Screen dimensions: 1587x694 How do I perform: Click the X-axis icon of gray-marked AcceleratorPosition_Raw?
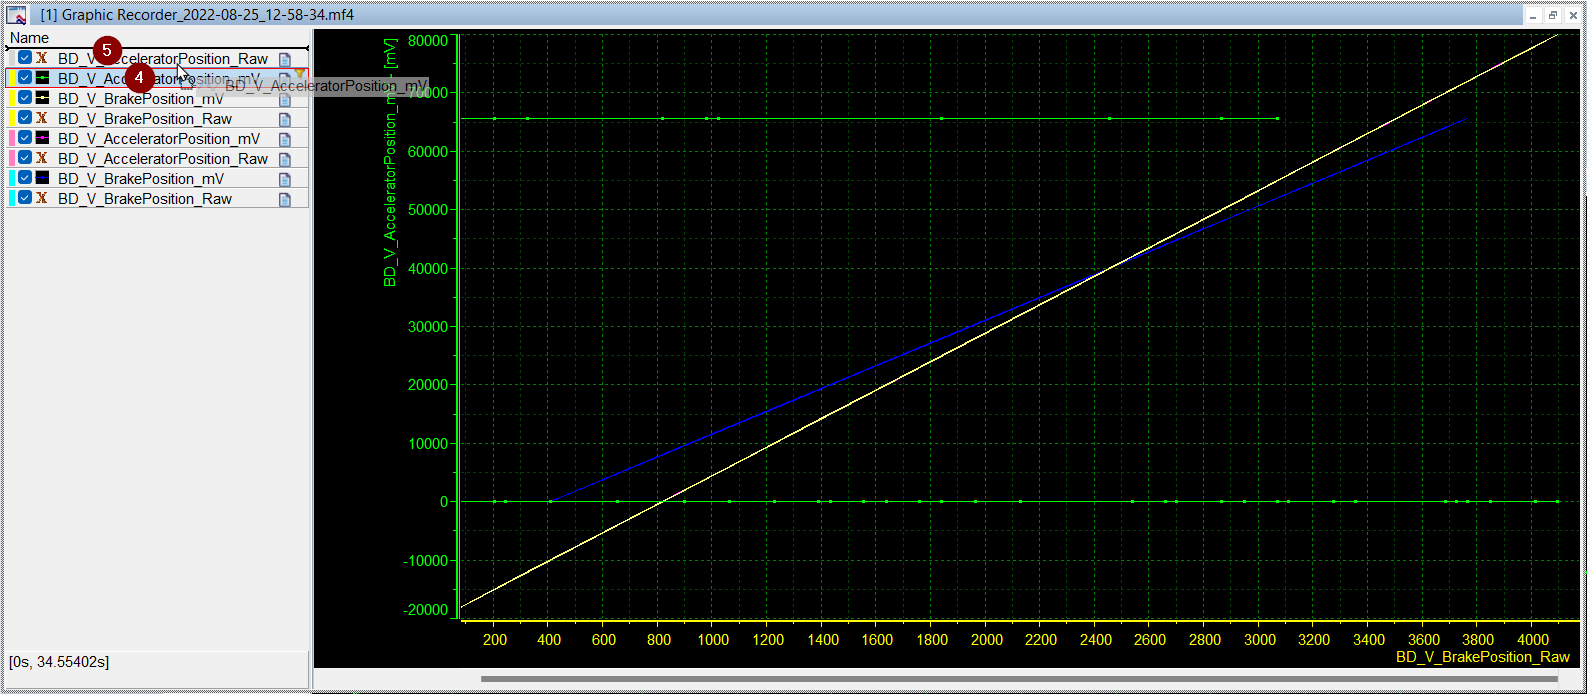tap(42, 59)
